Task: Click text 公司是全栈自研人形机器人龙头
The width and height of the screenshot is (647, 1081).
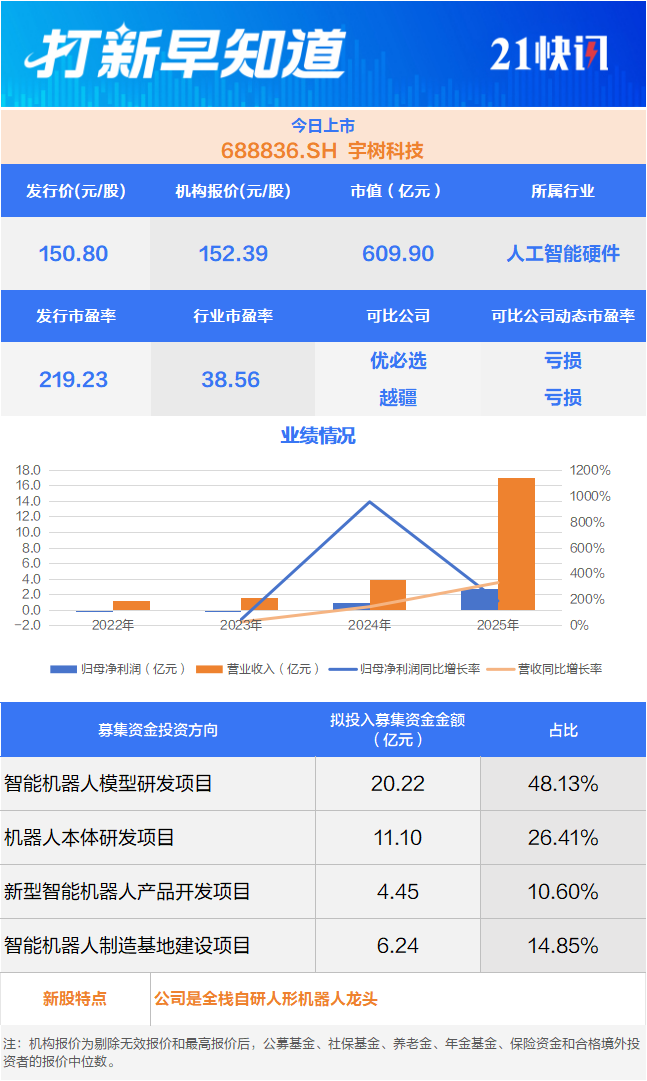Action: [266, 999]
